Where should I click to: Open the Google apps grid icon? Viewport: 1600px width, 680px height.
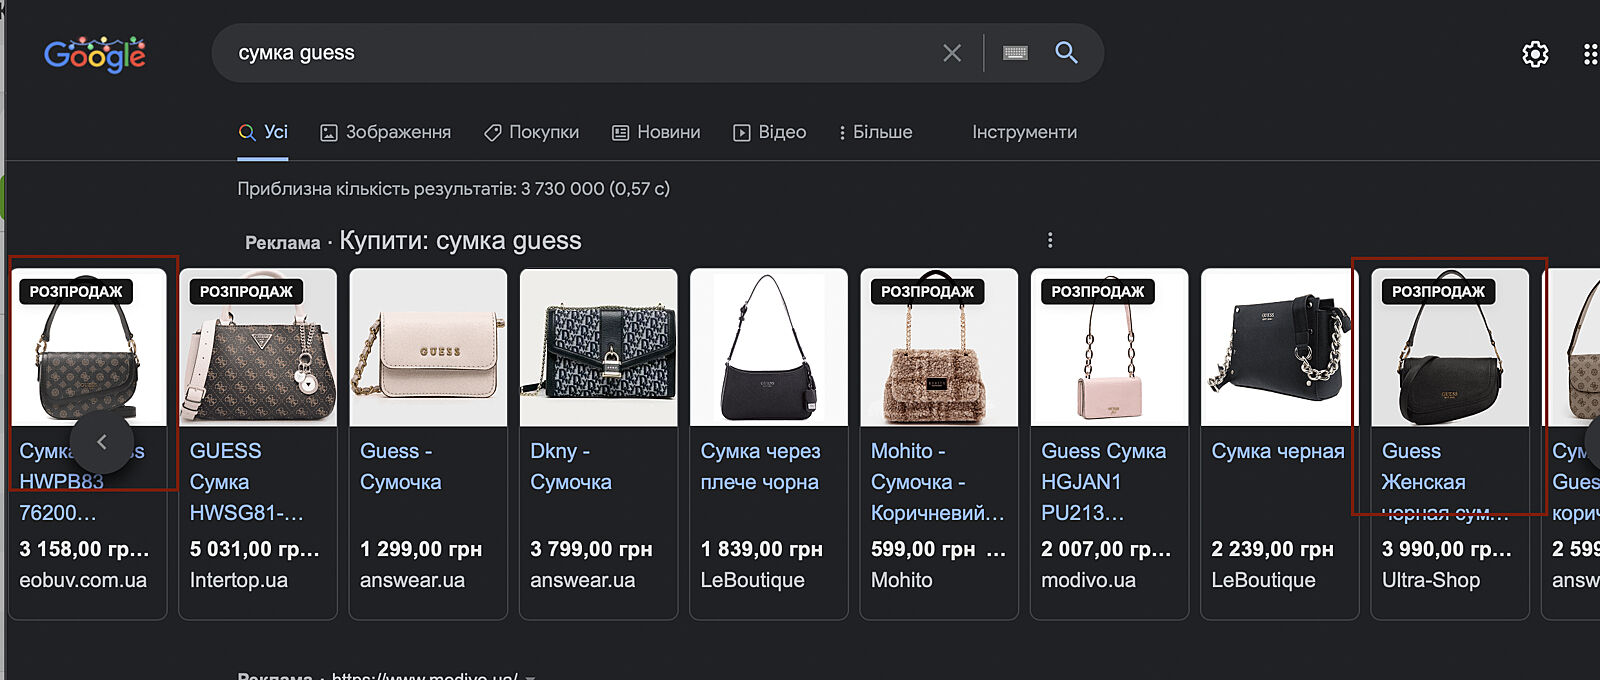[1590, 54]
